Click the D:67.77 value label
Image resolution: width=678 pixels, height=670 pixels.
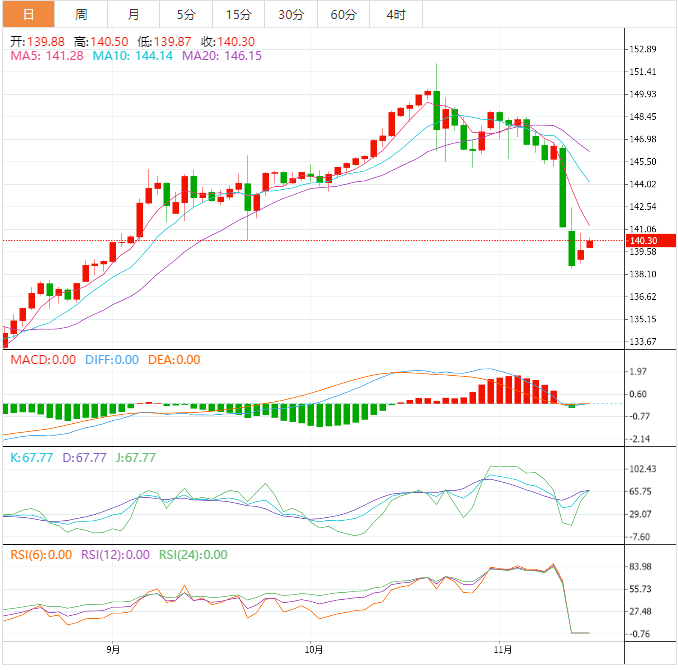pyautogui.click(x=84, y=458)
